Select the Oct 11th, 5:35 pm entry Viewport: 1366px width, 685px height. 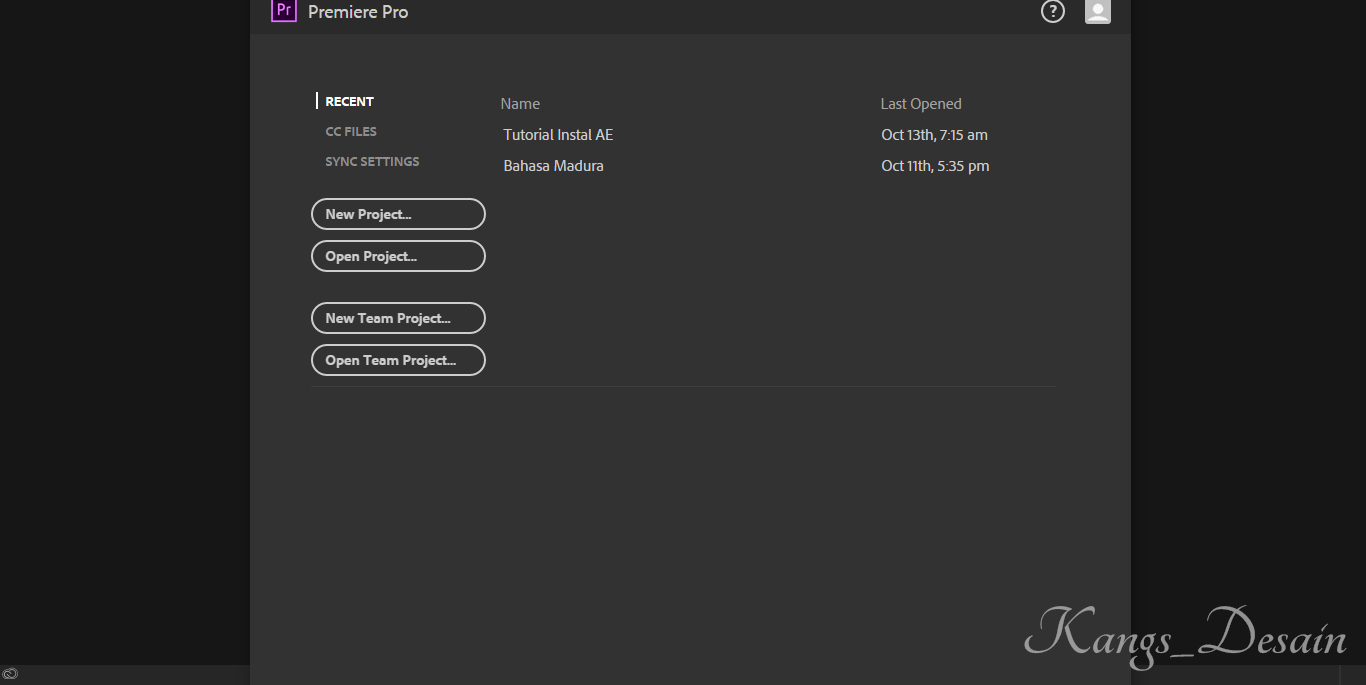point(935,166)
